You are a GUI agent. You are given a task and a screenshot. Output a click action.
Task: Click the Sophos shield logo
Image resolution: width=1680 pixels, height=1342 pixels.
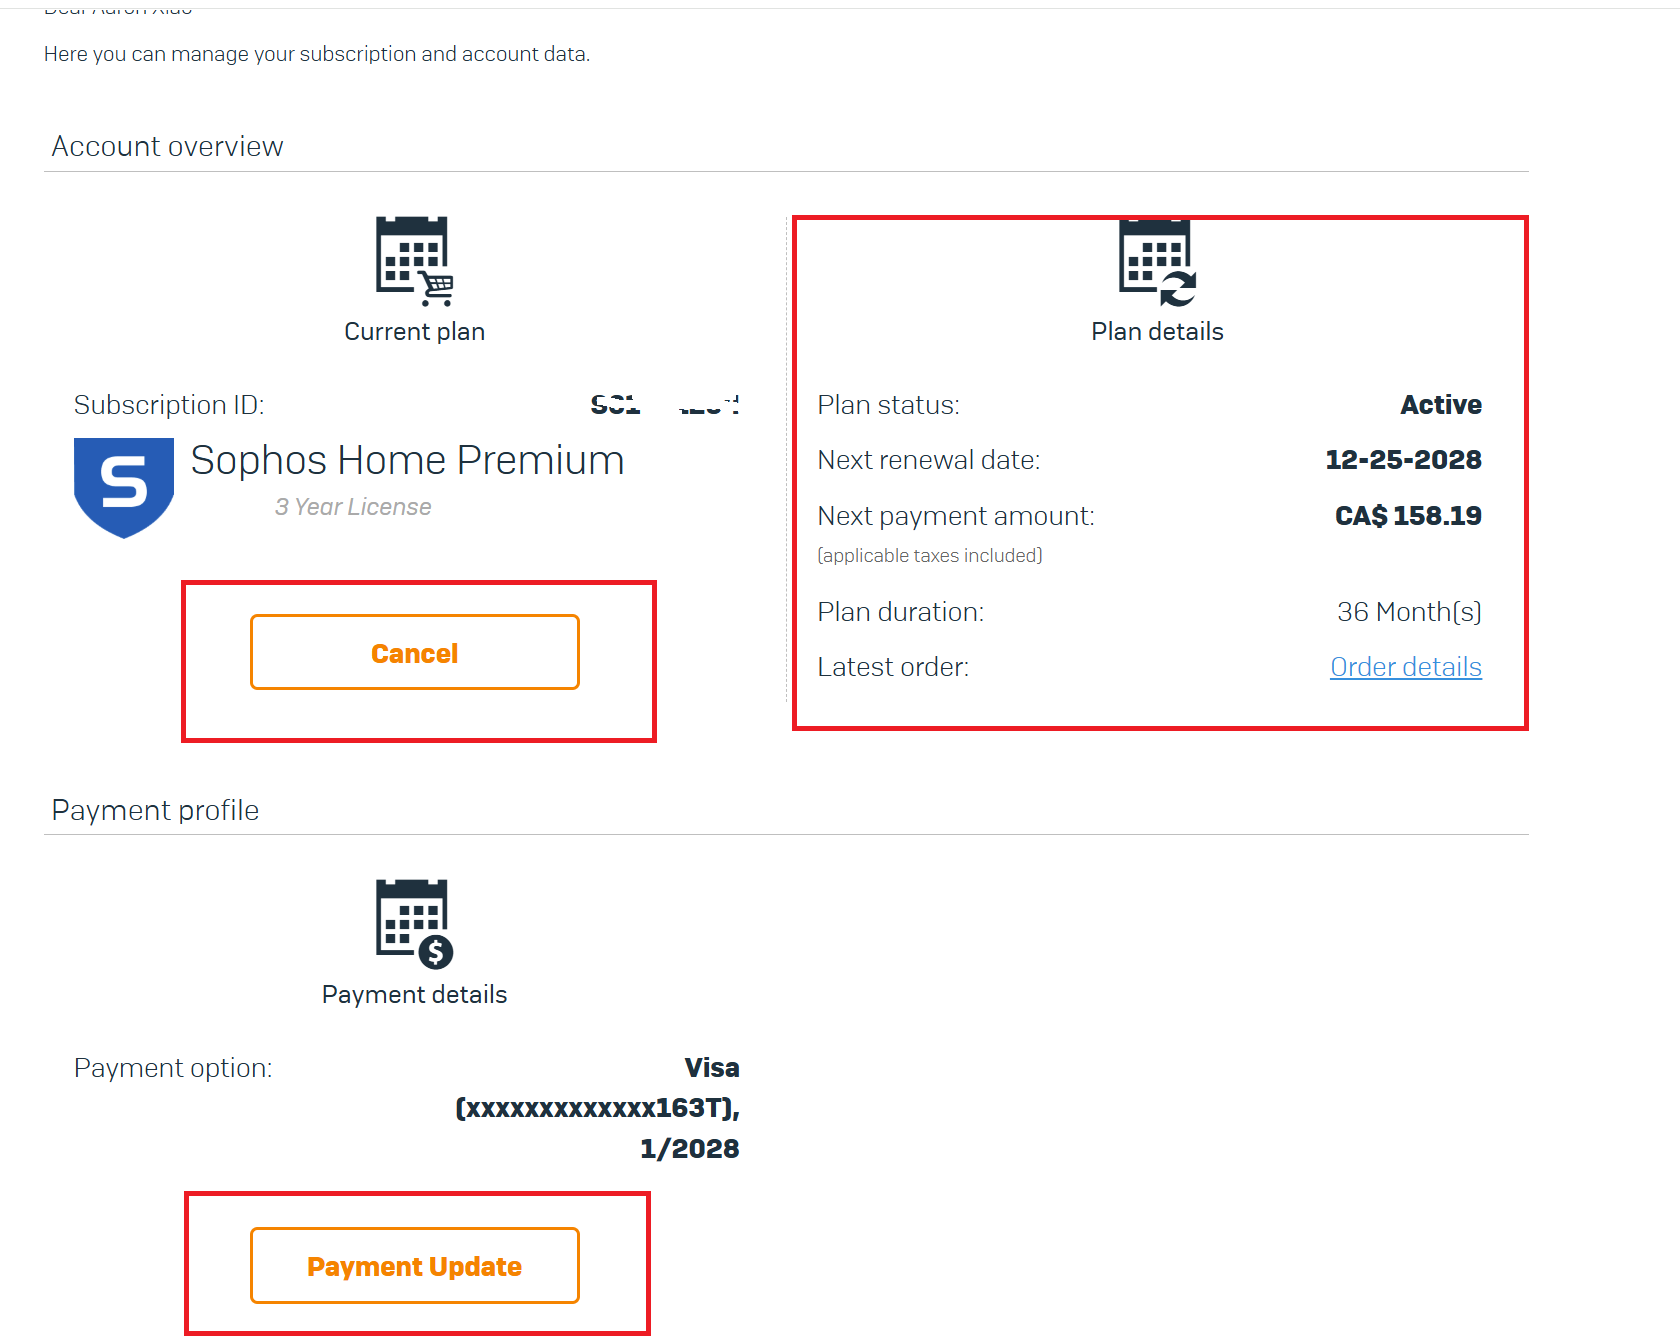[x=124, y=488]
